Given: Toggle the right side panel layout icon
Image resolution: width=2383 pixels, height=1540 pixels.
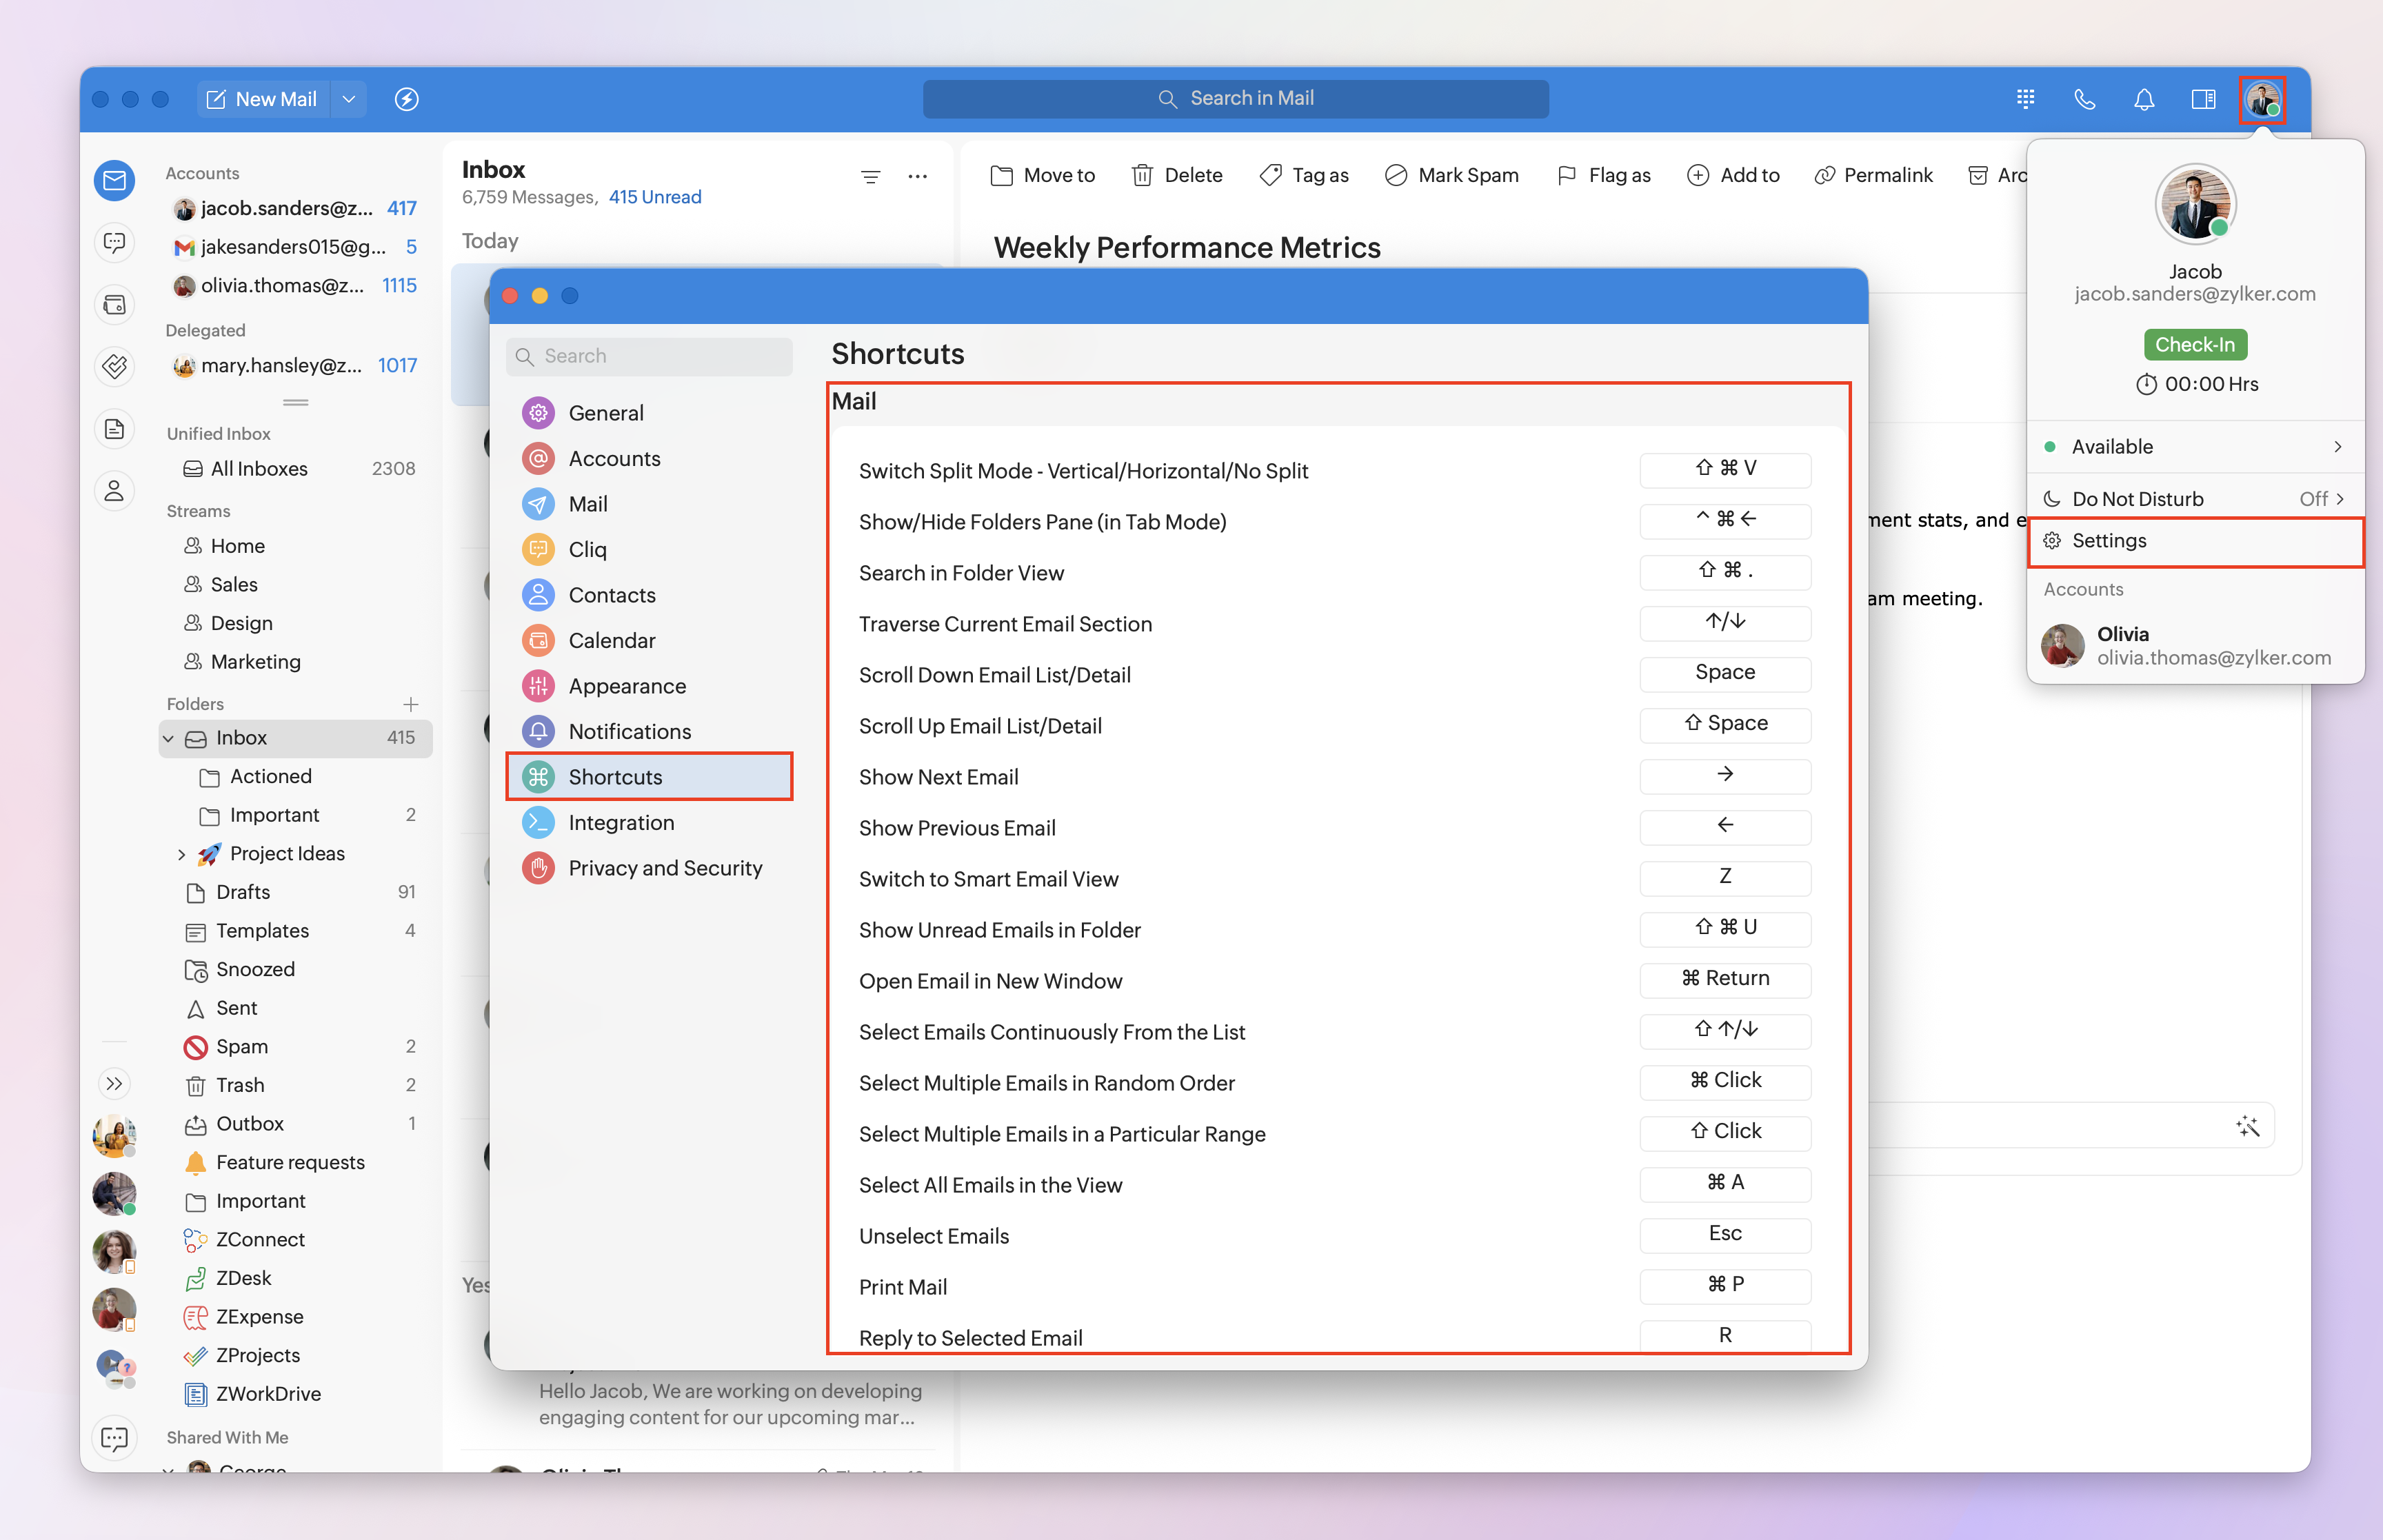Looking at the screenshot, I should [2203, 98].
